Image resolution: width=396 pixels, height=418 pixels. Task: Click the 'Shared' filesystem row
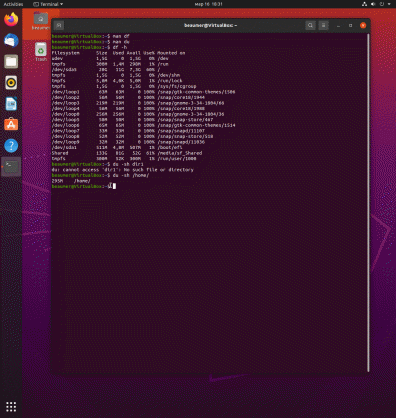(x=127, y=153)
